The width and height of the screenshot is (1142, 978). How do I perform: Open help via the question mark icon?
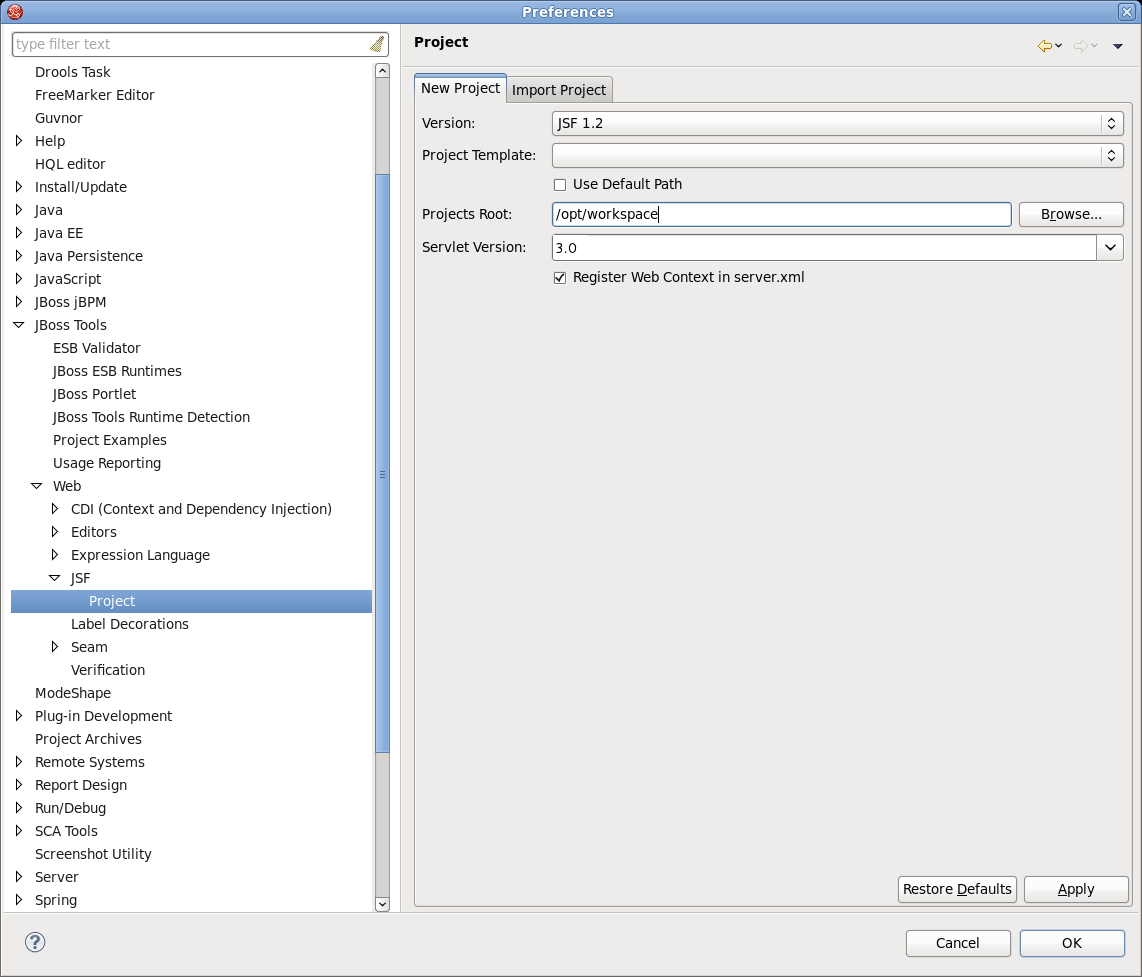(x=34, y=942)
